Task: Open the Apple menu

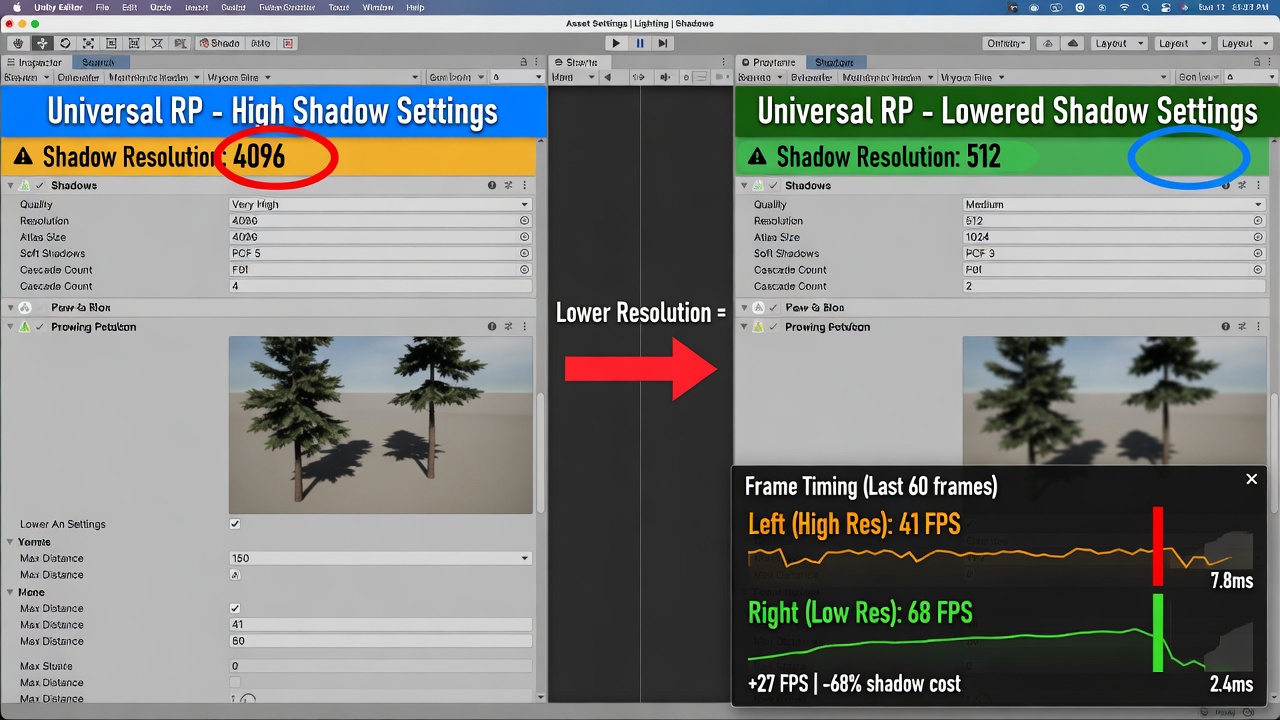Action: (x=16, y=7)
